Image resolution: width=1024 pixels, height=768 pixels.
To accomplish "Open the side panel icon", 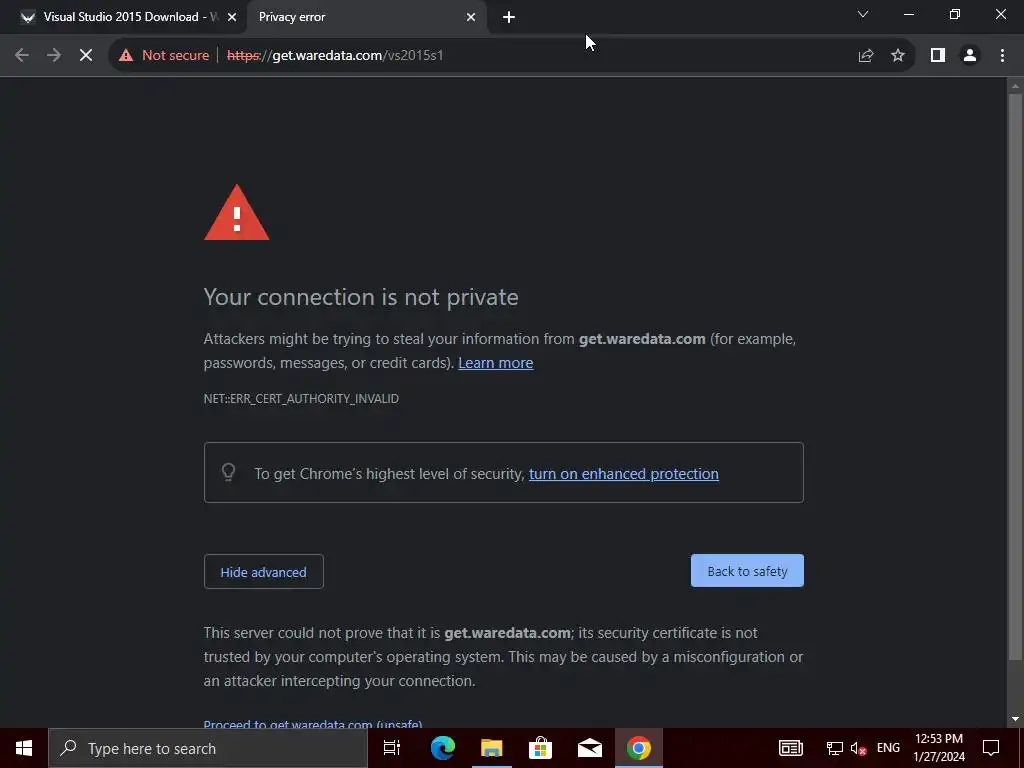I will (x=938, y=56).
